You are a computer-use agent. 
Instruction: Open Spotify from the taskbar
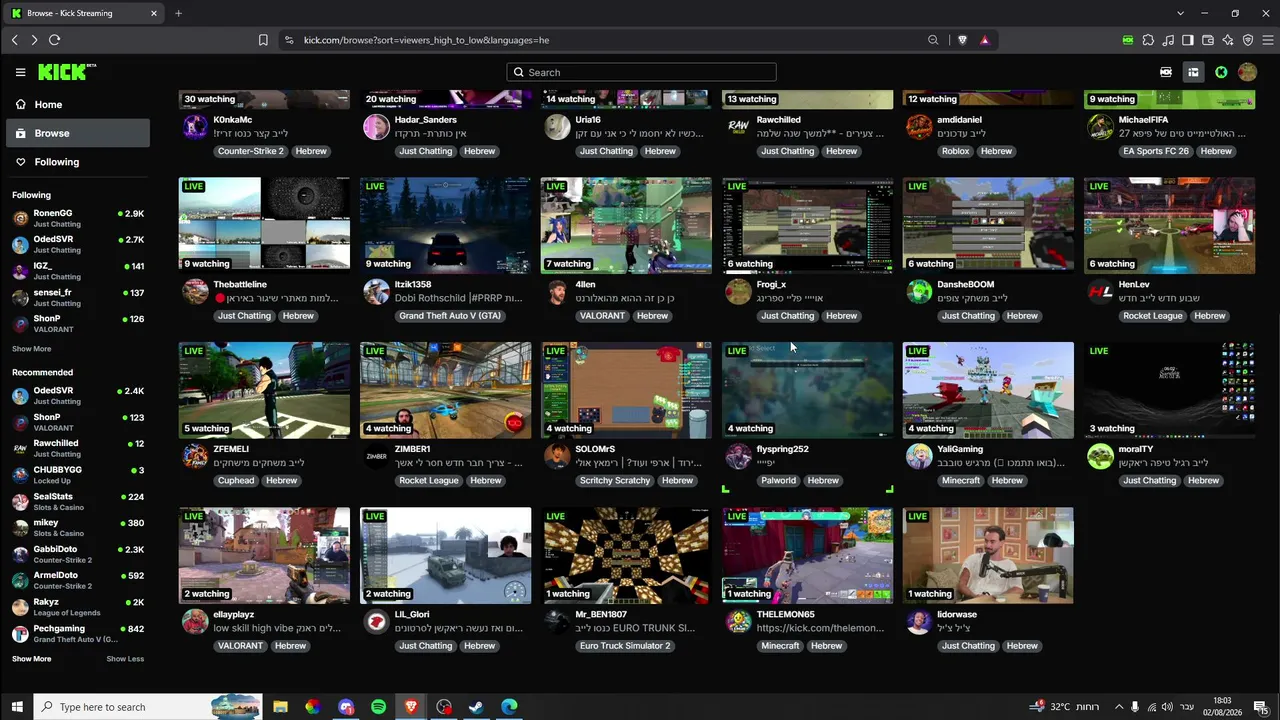378,707
